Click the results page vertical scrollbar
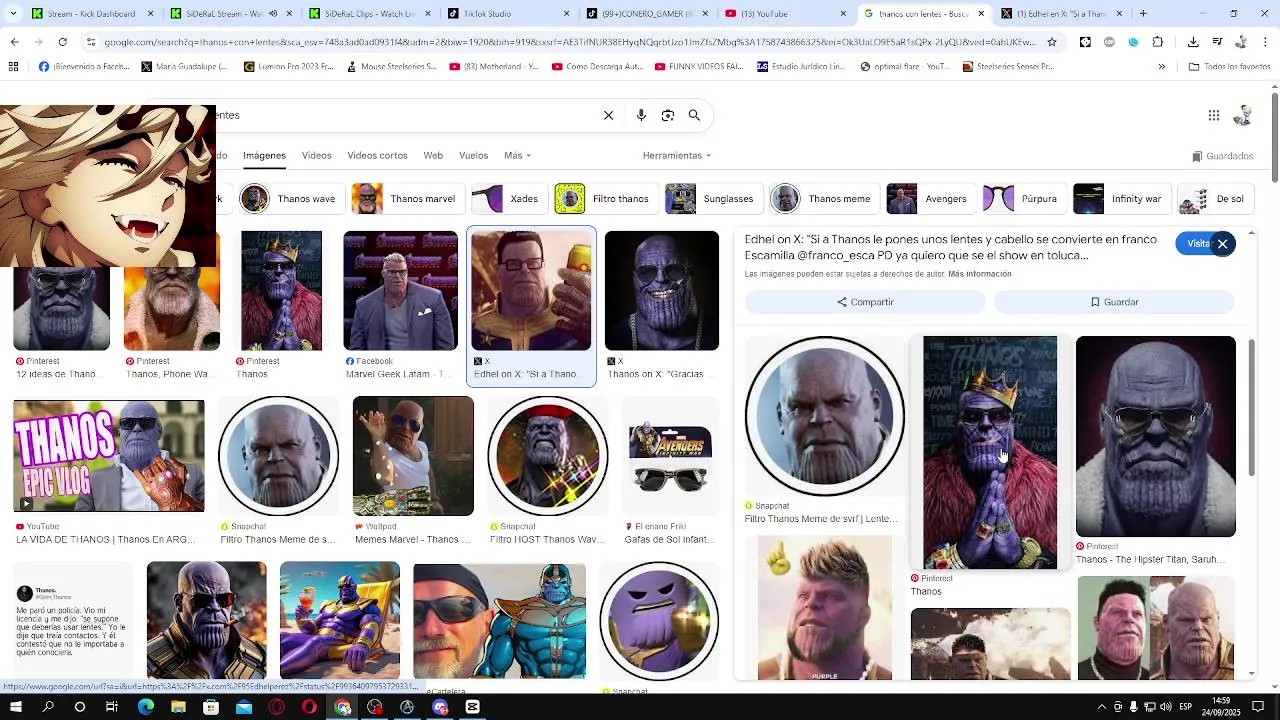The height and width of the screenshot is (720, 1280). pos(1274,140)
